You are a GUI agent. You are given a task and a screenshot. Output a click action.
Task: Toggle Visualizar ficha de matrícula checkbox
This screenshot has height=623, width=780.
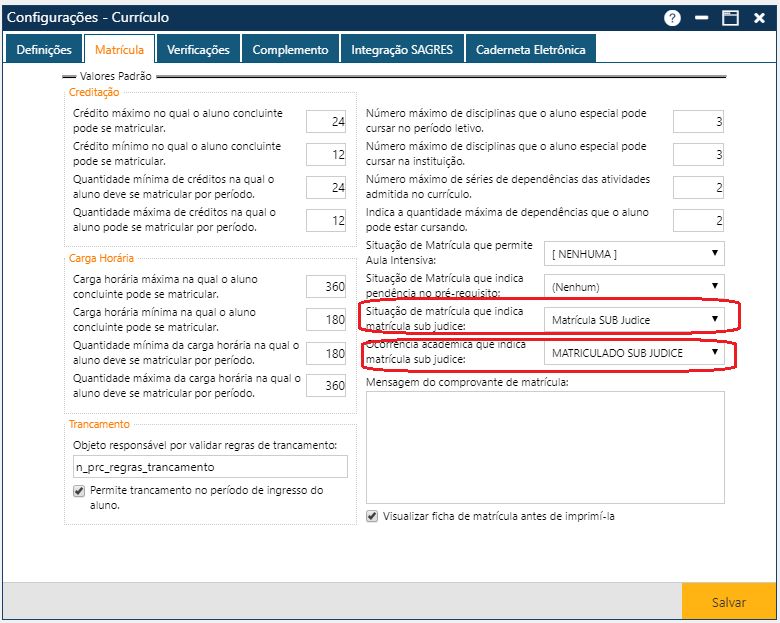pyautogui.click(x=372, y=516)
